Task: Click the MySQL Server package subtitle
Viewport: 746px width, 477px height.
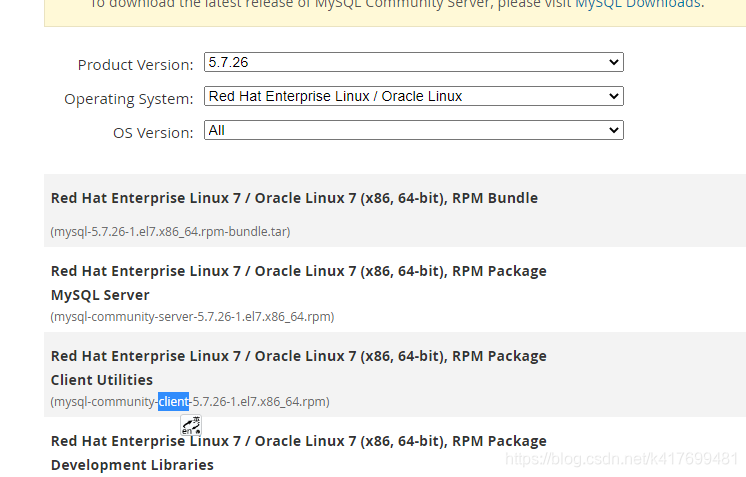Action: [100, 295]
